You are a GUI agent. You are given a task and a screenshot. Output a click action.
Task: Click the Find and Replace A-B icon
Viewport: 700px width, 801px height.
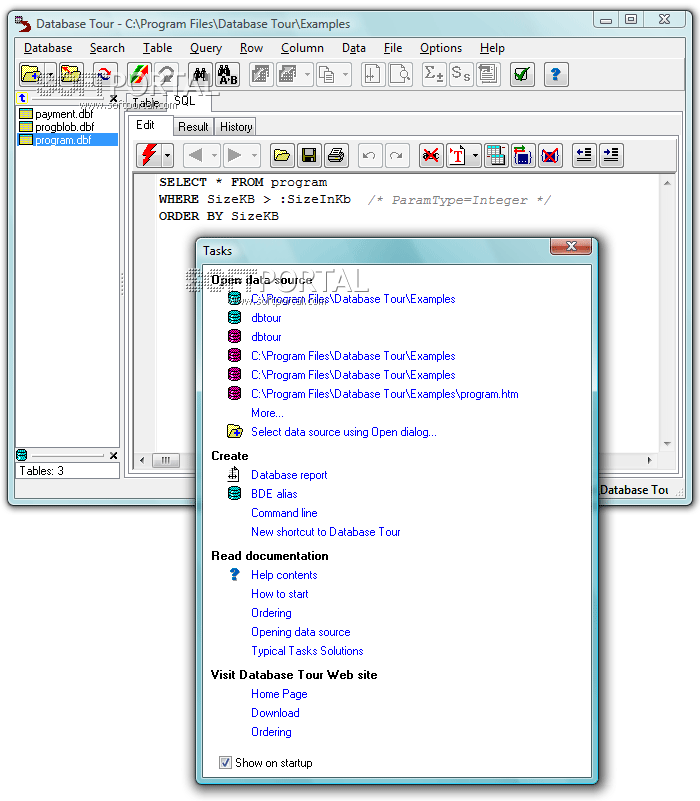tap(227, 75)
